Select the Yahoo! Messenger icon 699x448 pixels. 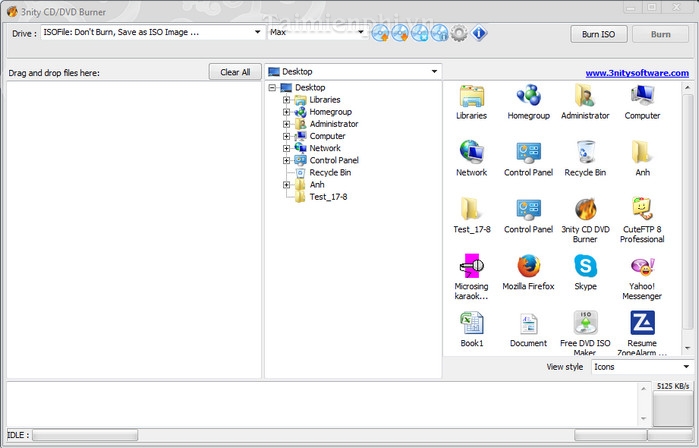click(642, 266)
